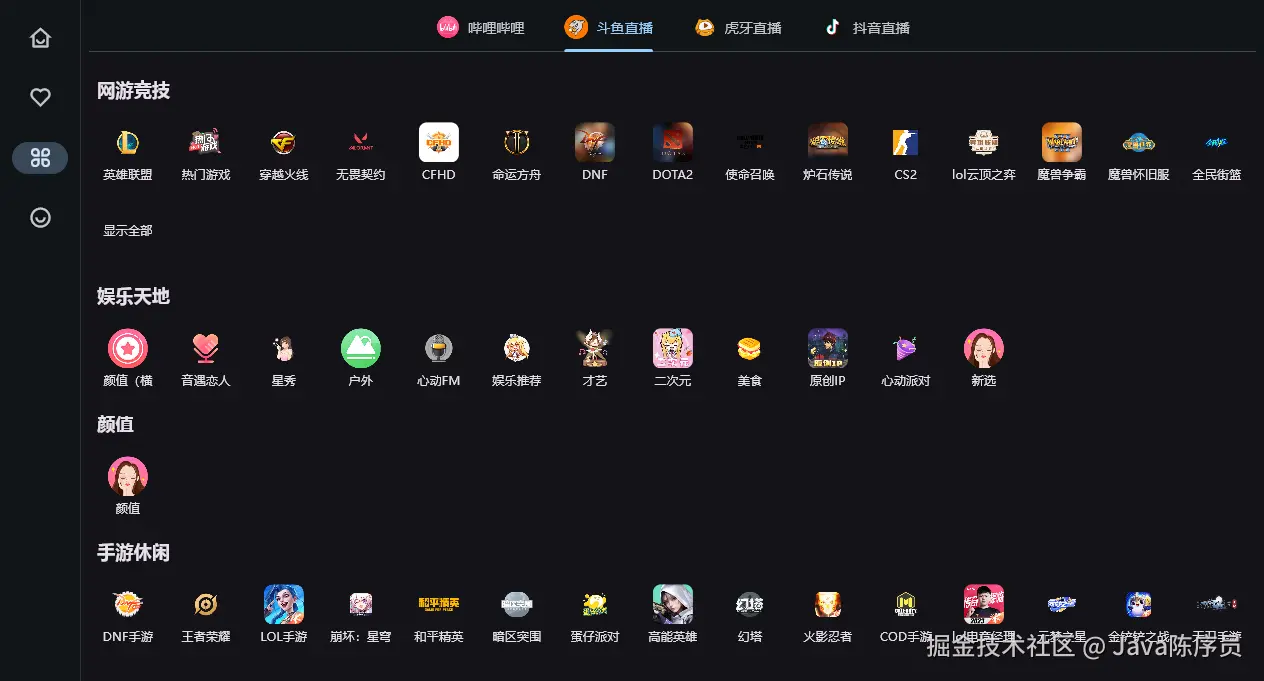This screenshot has height=681, width=1264.
Task: Open the home icon in sidebar
Action: [x=40, y=38]
